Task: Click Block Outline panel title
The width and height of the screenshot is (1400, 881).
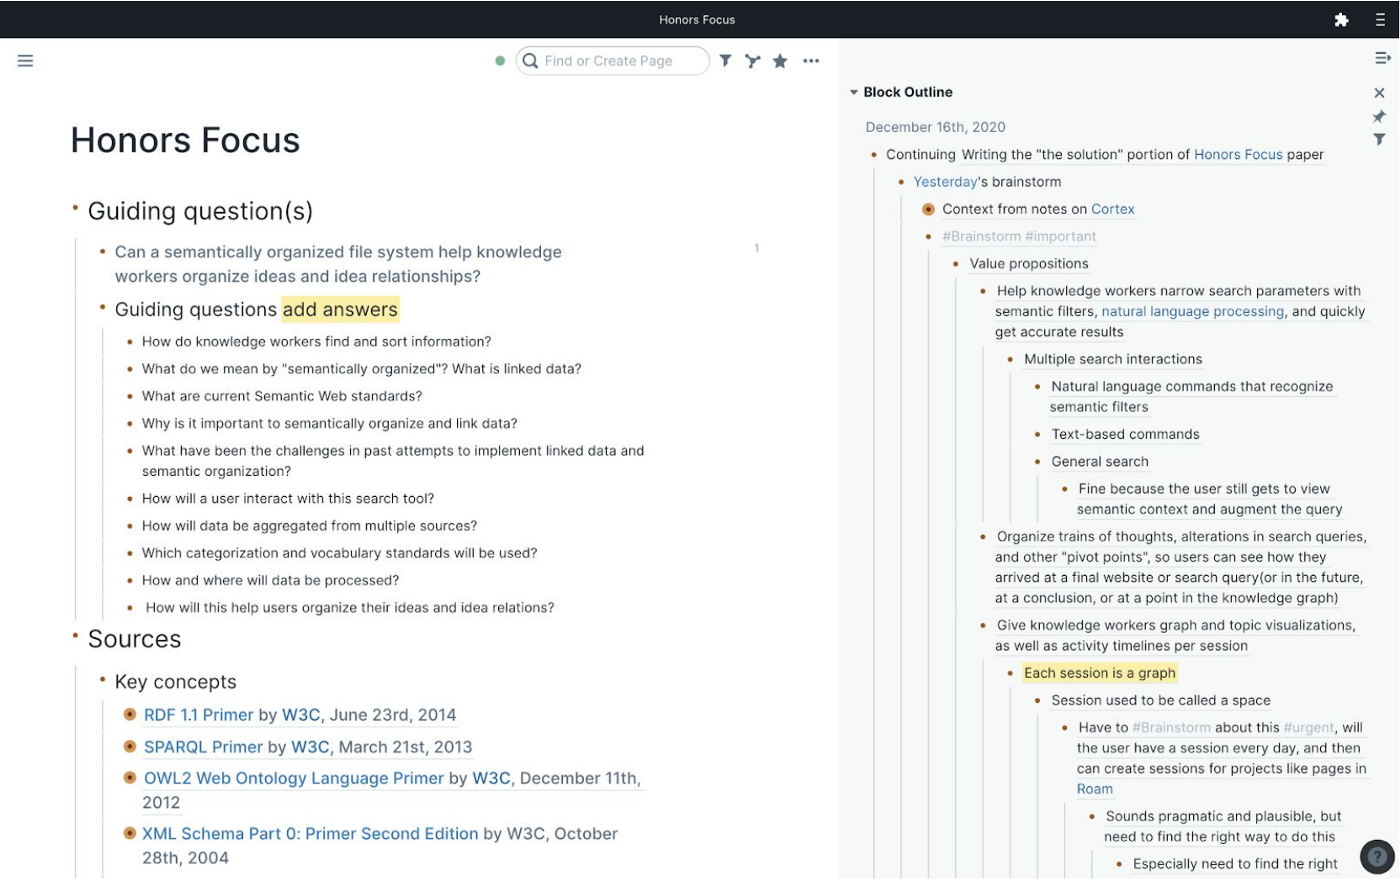Action: pyautogui.click(x=908, y=92)
